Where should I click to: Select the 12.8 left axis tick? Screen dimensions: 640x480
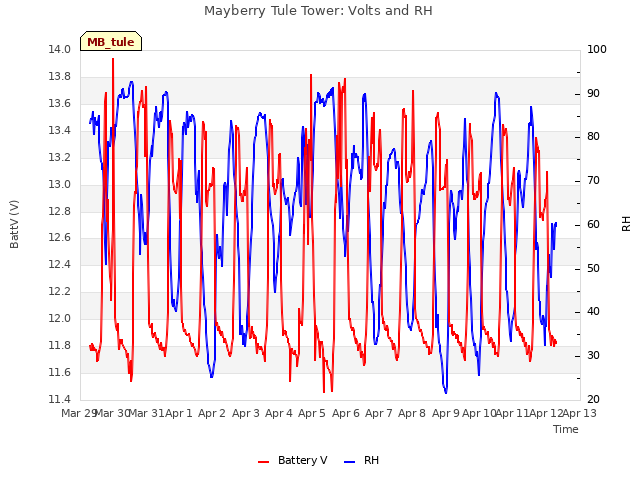click(60, 211)
